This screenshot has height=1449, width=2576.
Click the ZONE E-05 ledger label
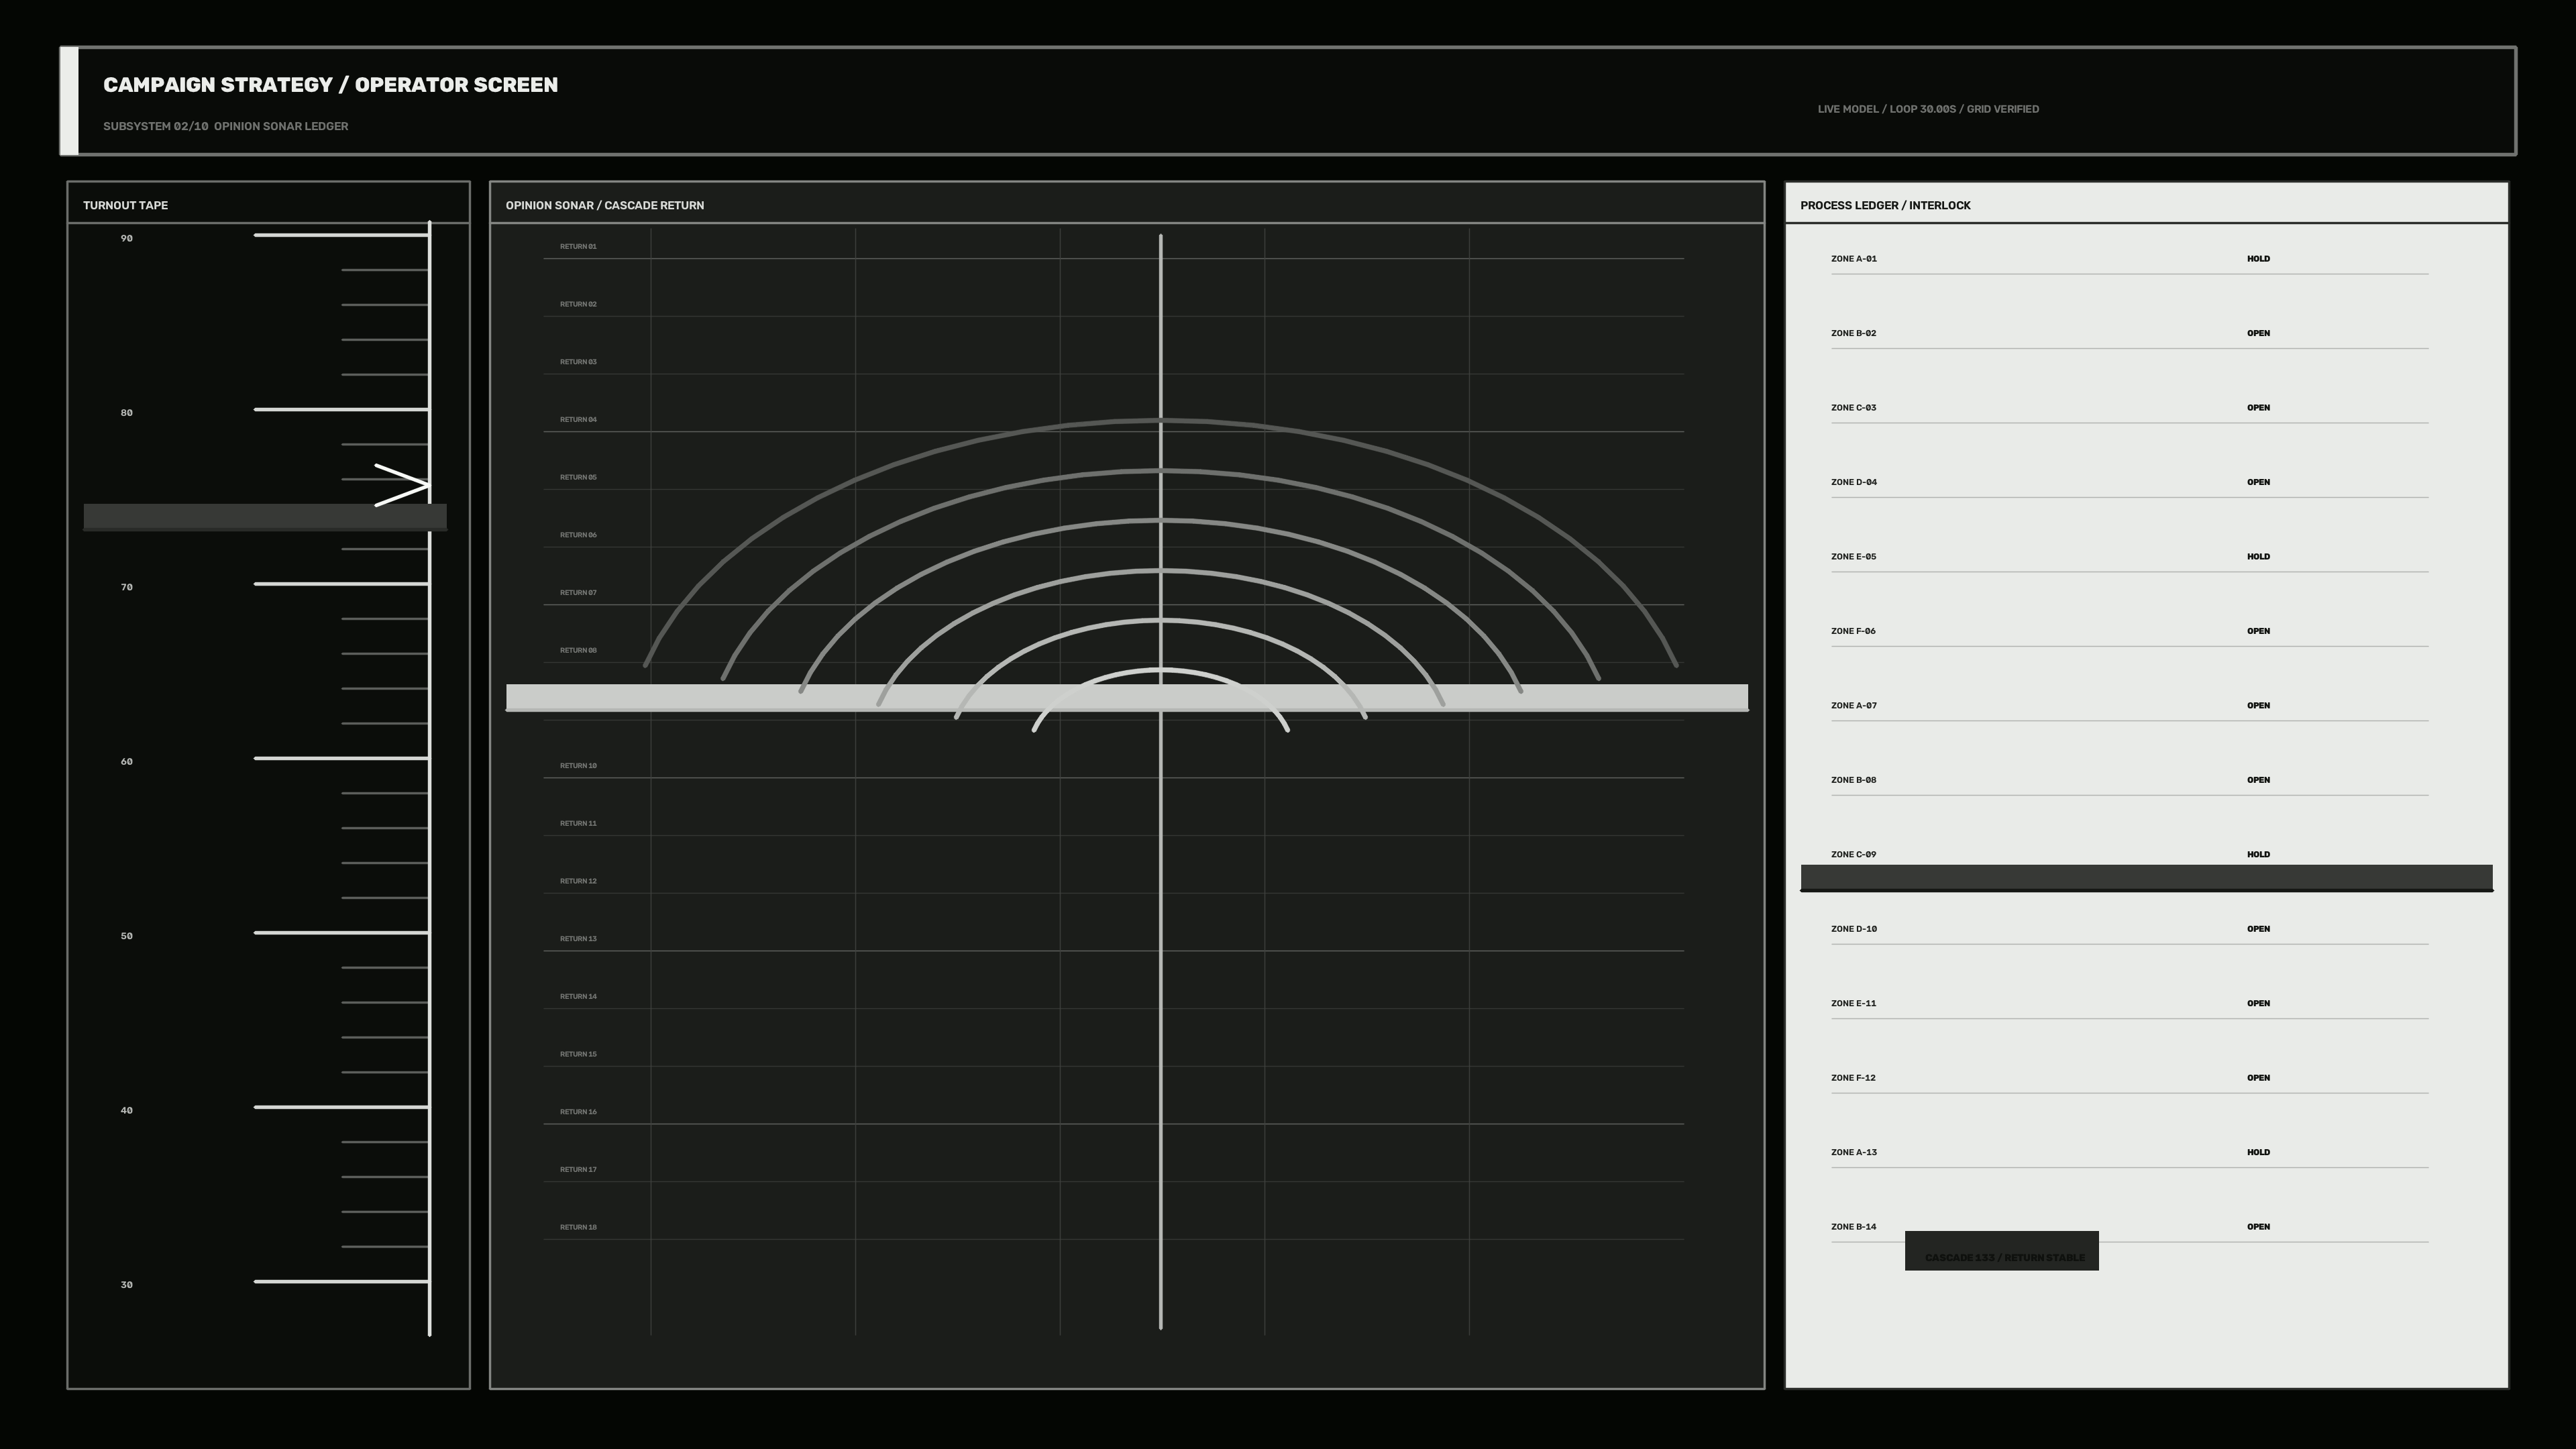(x=1854, y=557)
